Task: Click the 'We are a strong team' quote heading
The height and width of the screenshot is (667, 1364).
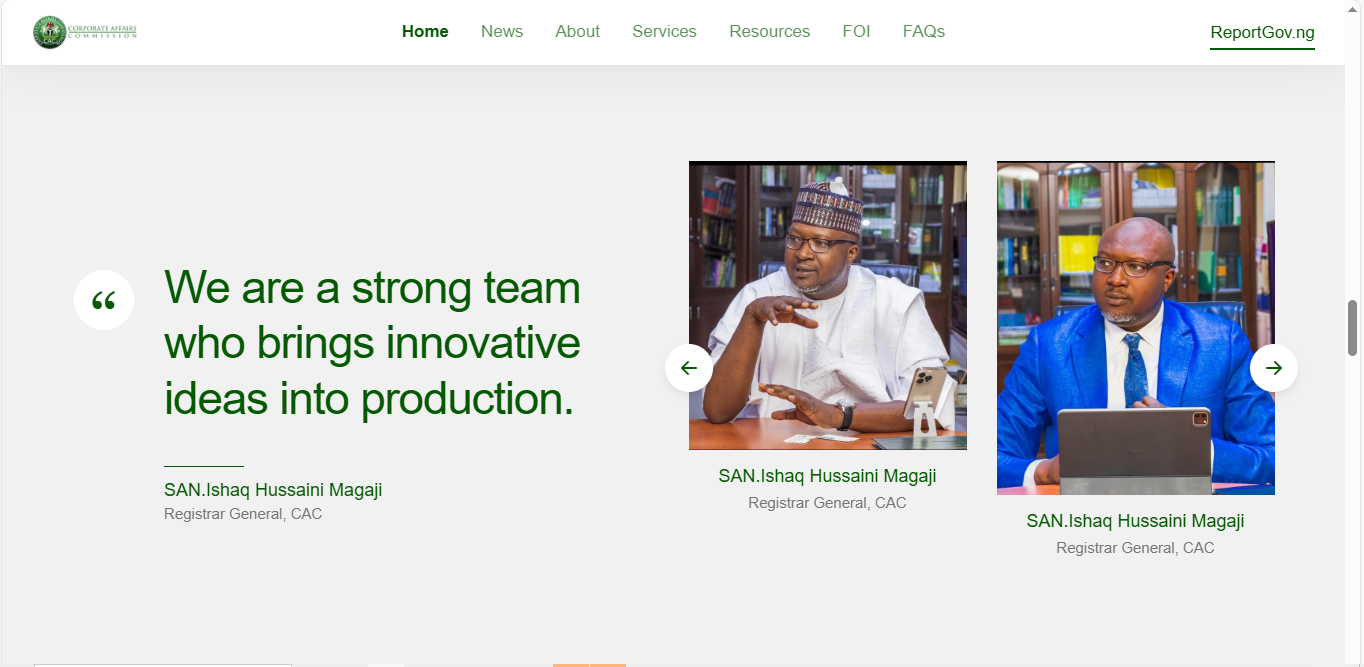Action: click(x=372, y=343)
